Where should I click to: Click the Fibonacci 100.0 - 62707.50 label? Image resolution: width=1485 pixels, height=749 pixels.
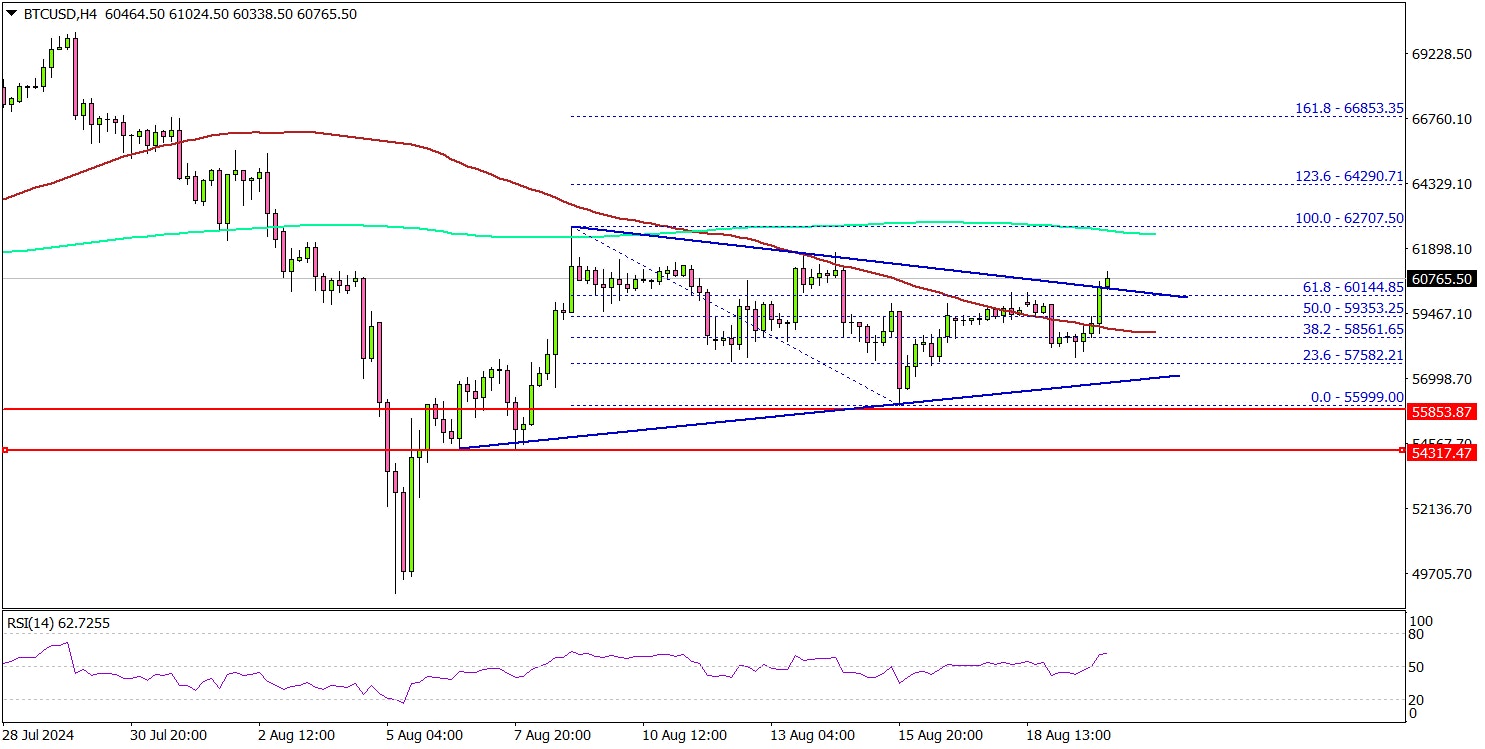click(x=1348, y=218)
